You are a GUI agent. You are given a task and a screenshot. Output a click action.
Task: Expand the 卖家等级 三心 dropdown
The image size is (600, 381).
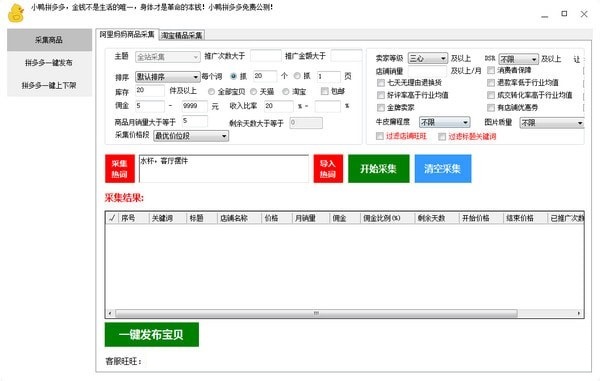[427, 58]
